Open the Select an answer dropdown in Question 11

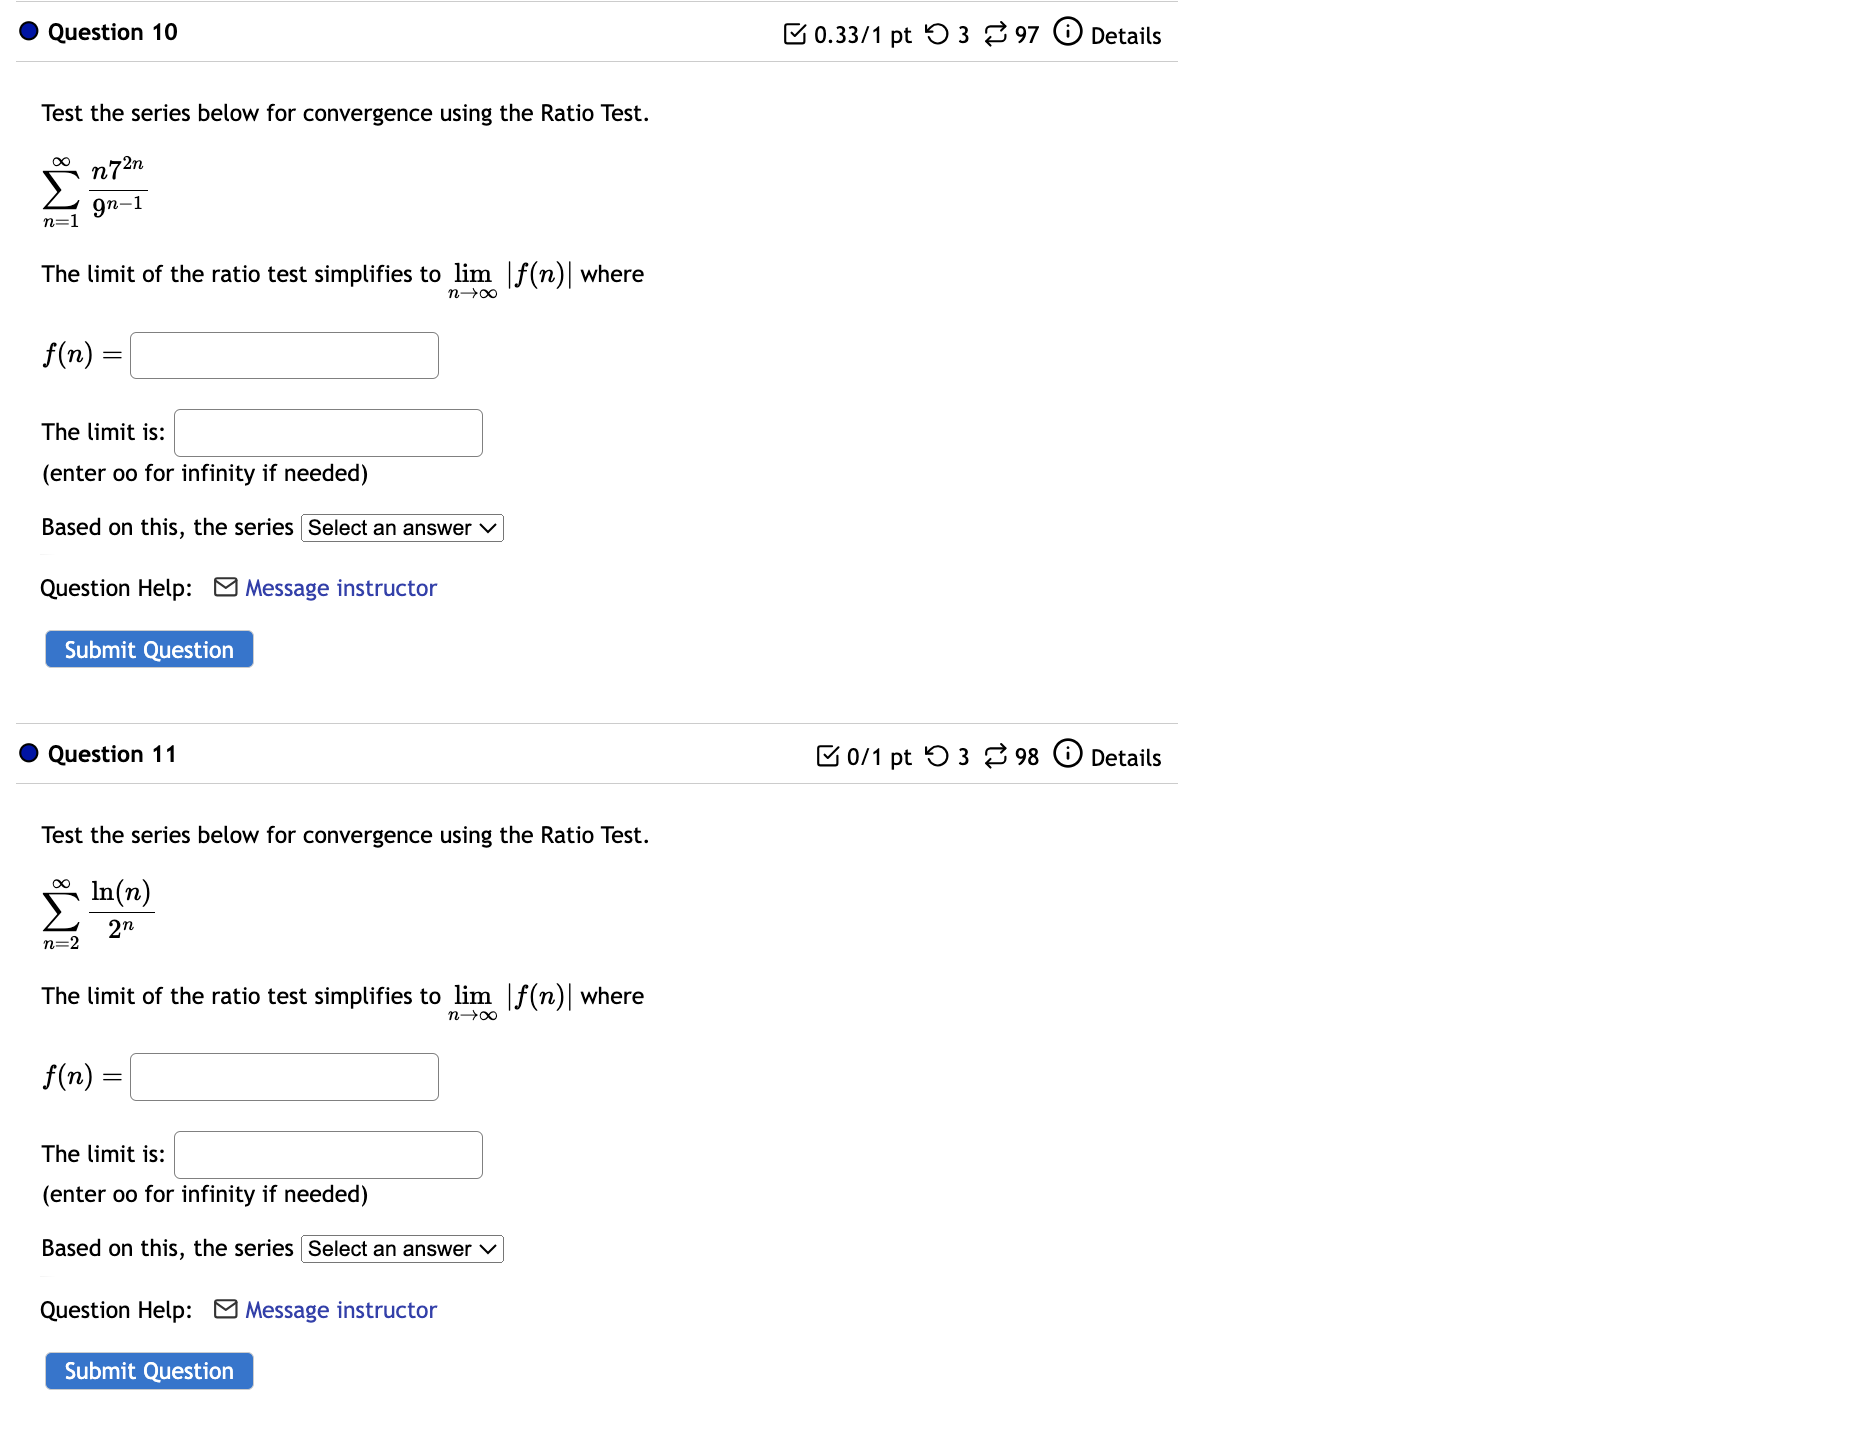pyautogui.click(x=401, y=1248)
